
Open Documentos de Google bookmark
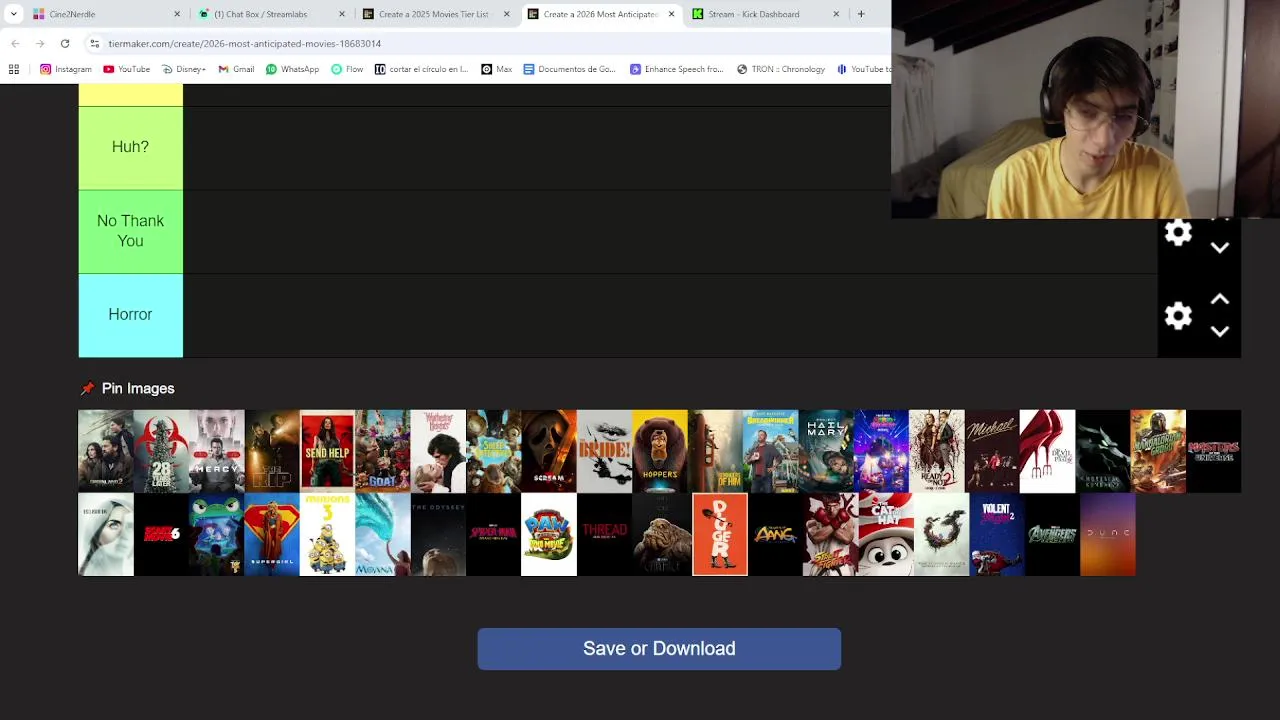click(570, 69)
